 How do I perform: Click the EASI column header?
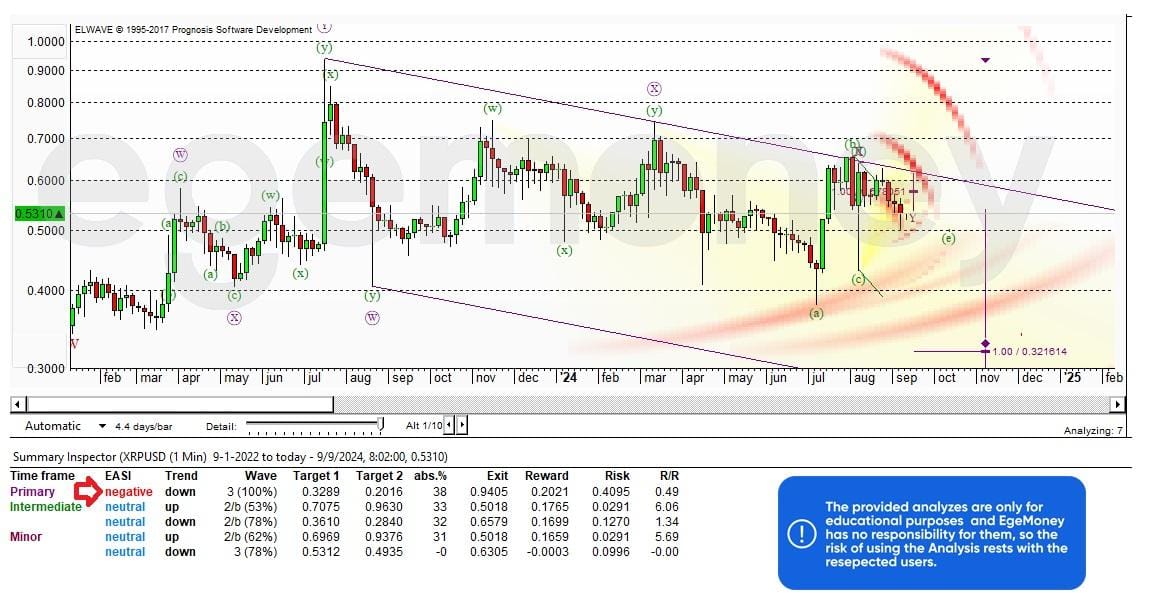point(118,476)
